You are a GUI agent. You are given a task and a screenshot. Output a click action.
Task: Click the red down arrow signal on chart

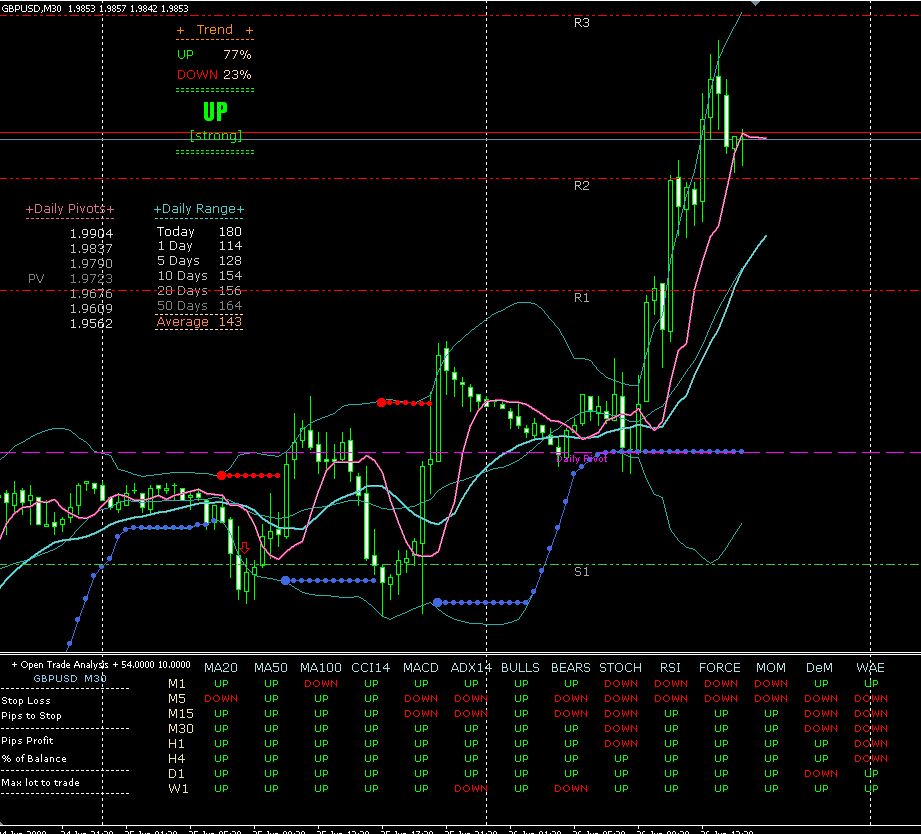tap(245, 548)
